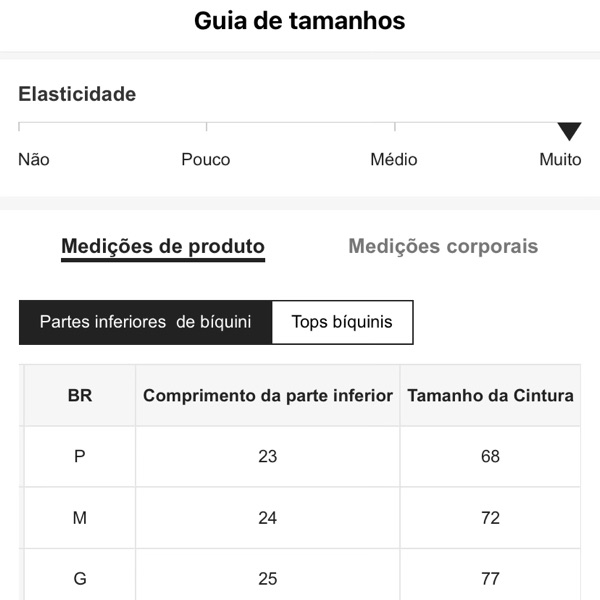Select the size G row

pos(80,578)
